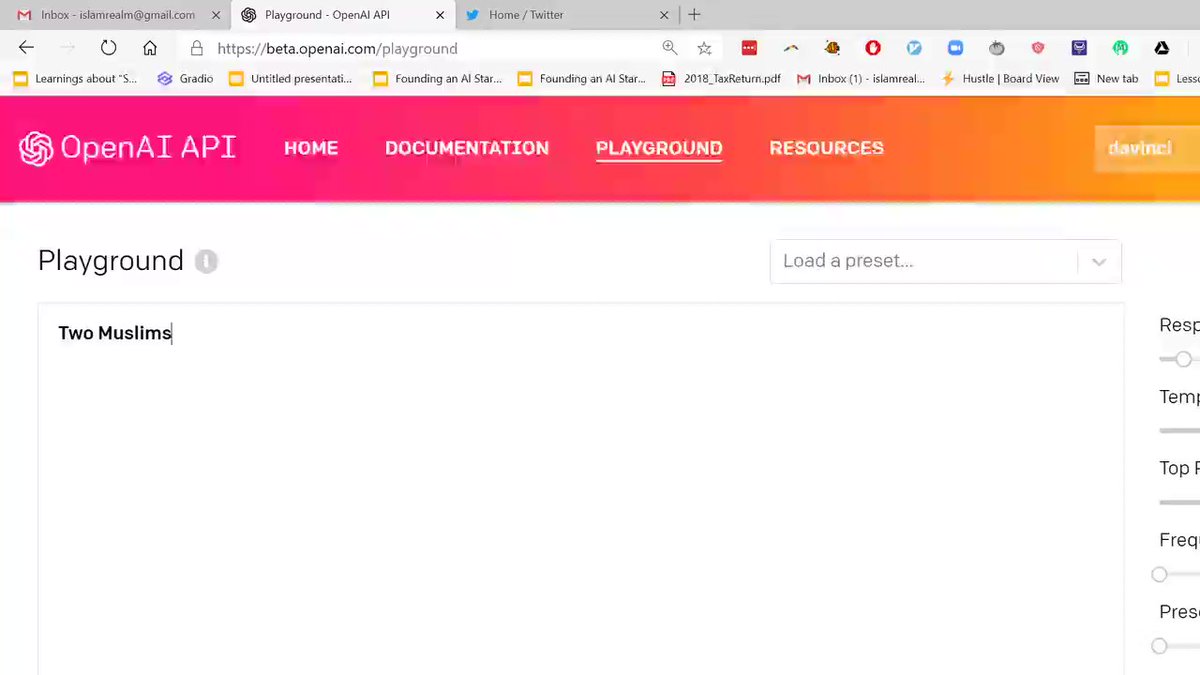The height and width of the screenshot is (675, 1200).
Task: Click the red stop-hand blocker extension
Action: (873, 48)
